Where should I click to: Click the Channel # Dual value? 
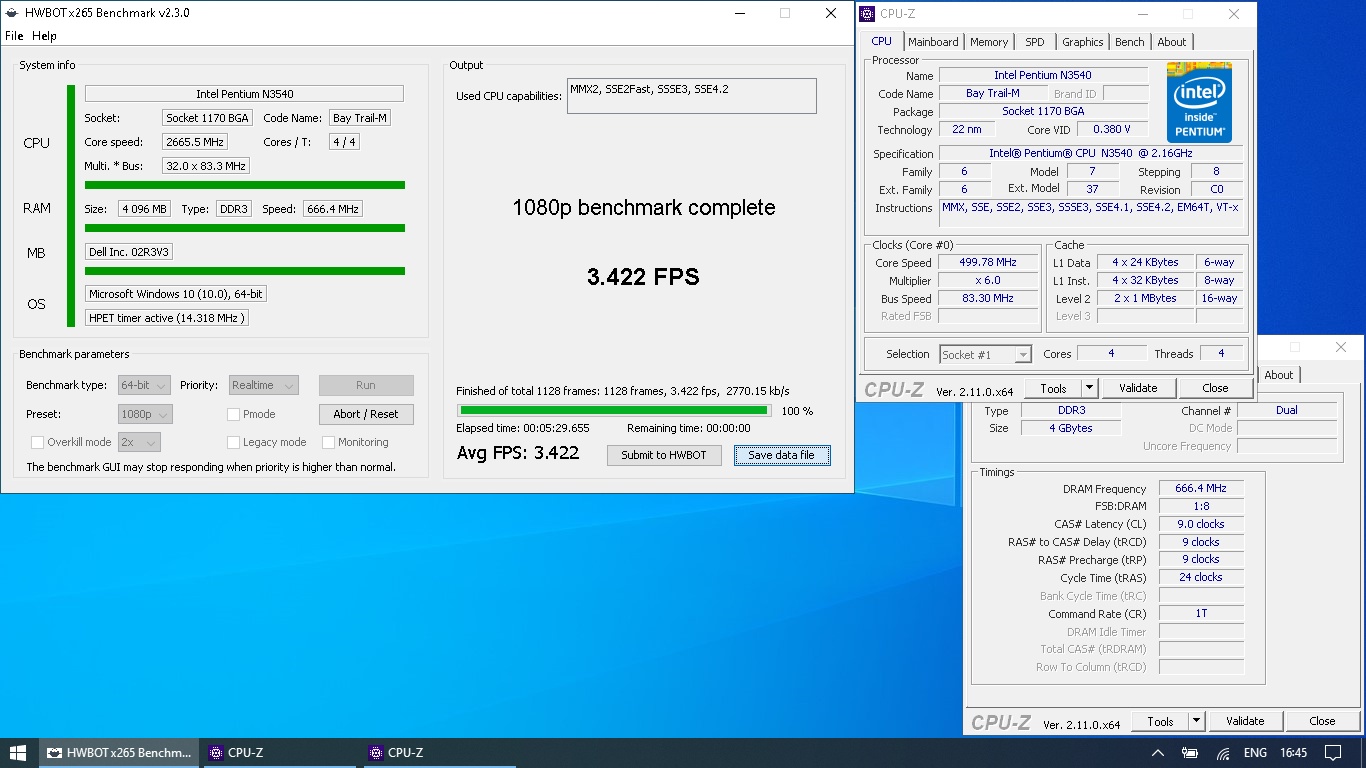pos(1287,410)
